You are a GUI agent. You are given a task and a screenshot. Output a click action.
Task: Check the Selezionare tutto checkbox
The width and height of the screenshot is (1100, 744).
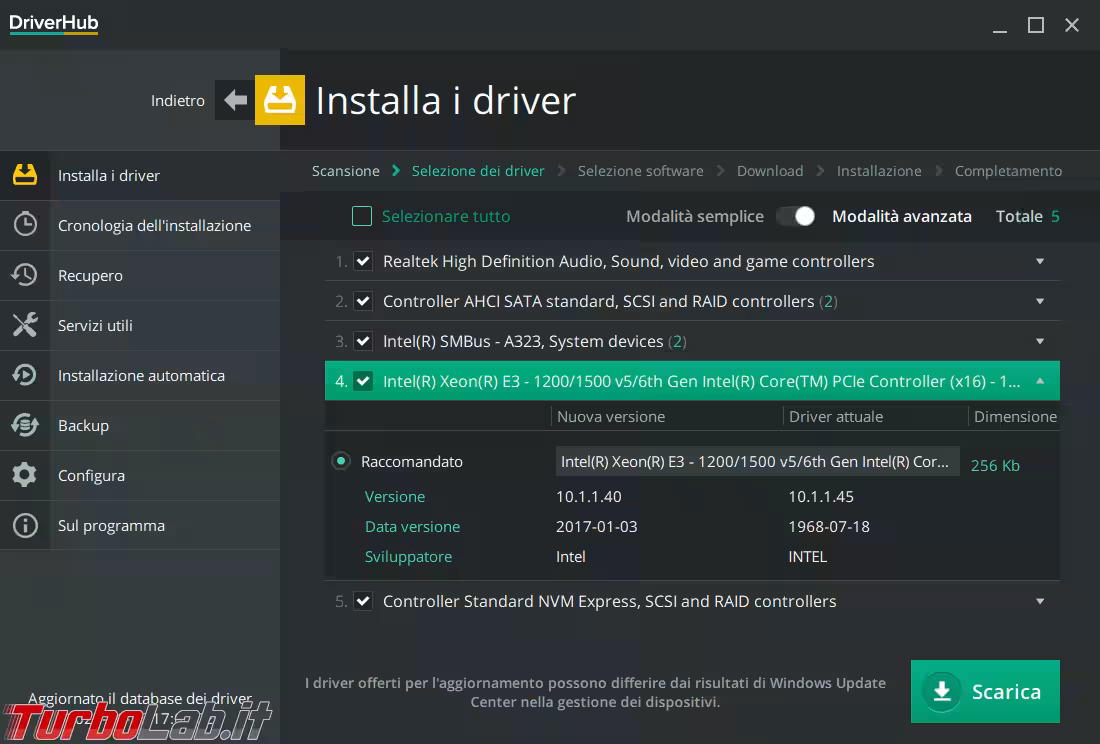(362, 216)
